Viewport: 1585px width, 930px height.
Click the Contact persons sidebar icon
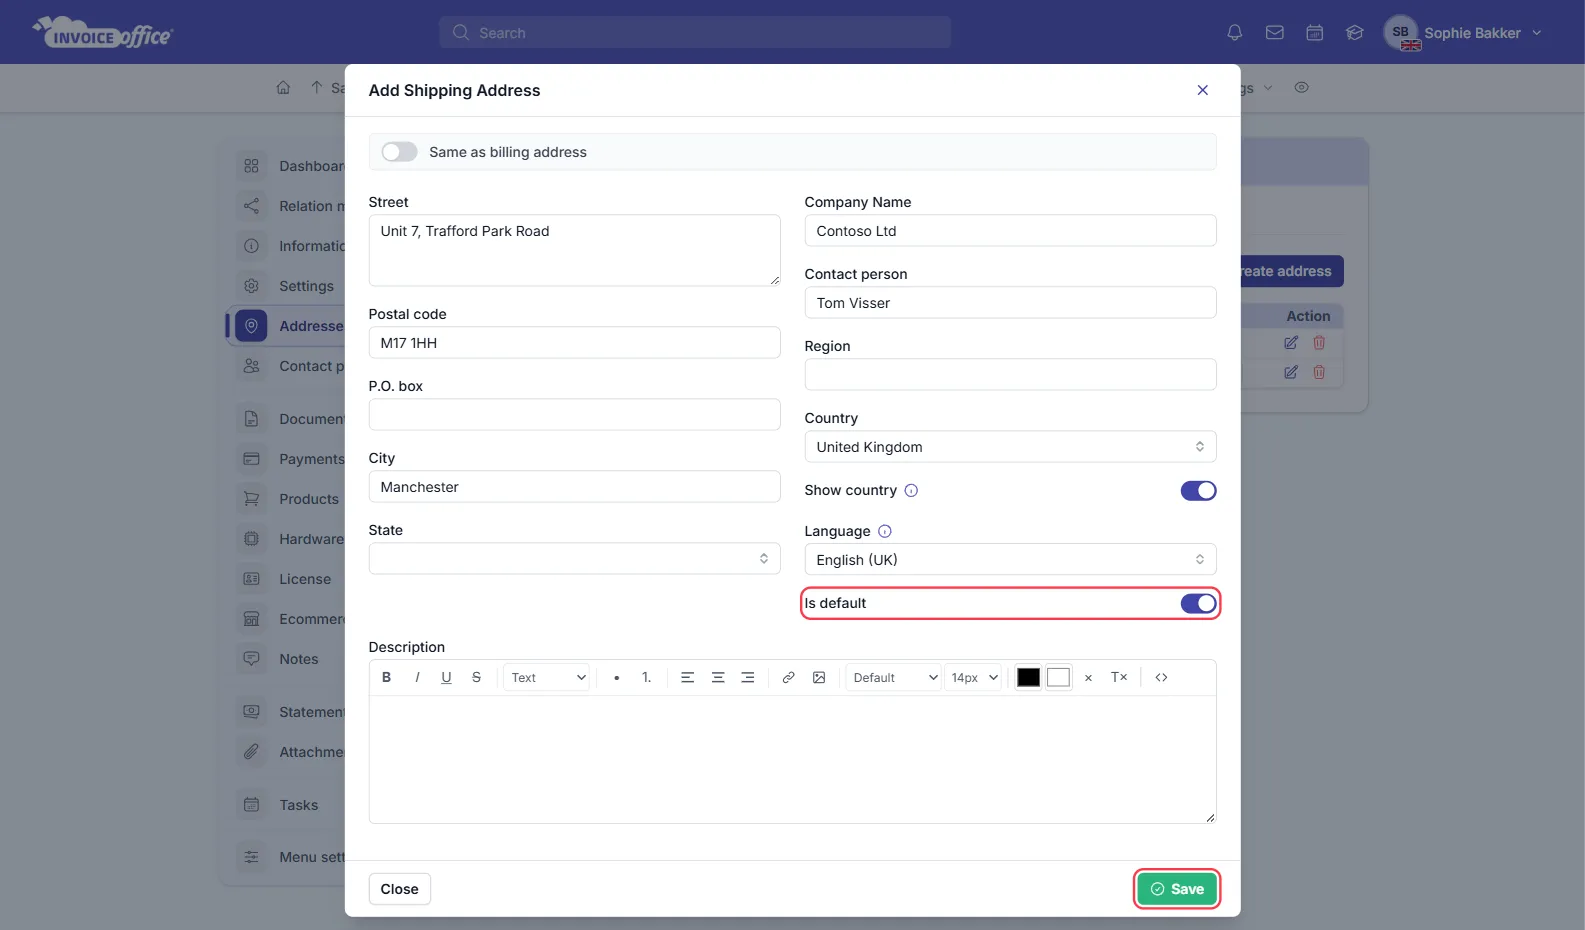[251, 366]
